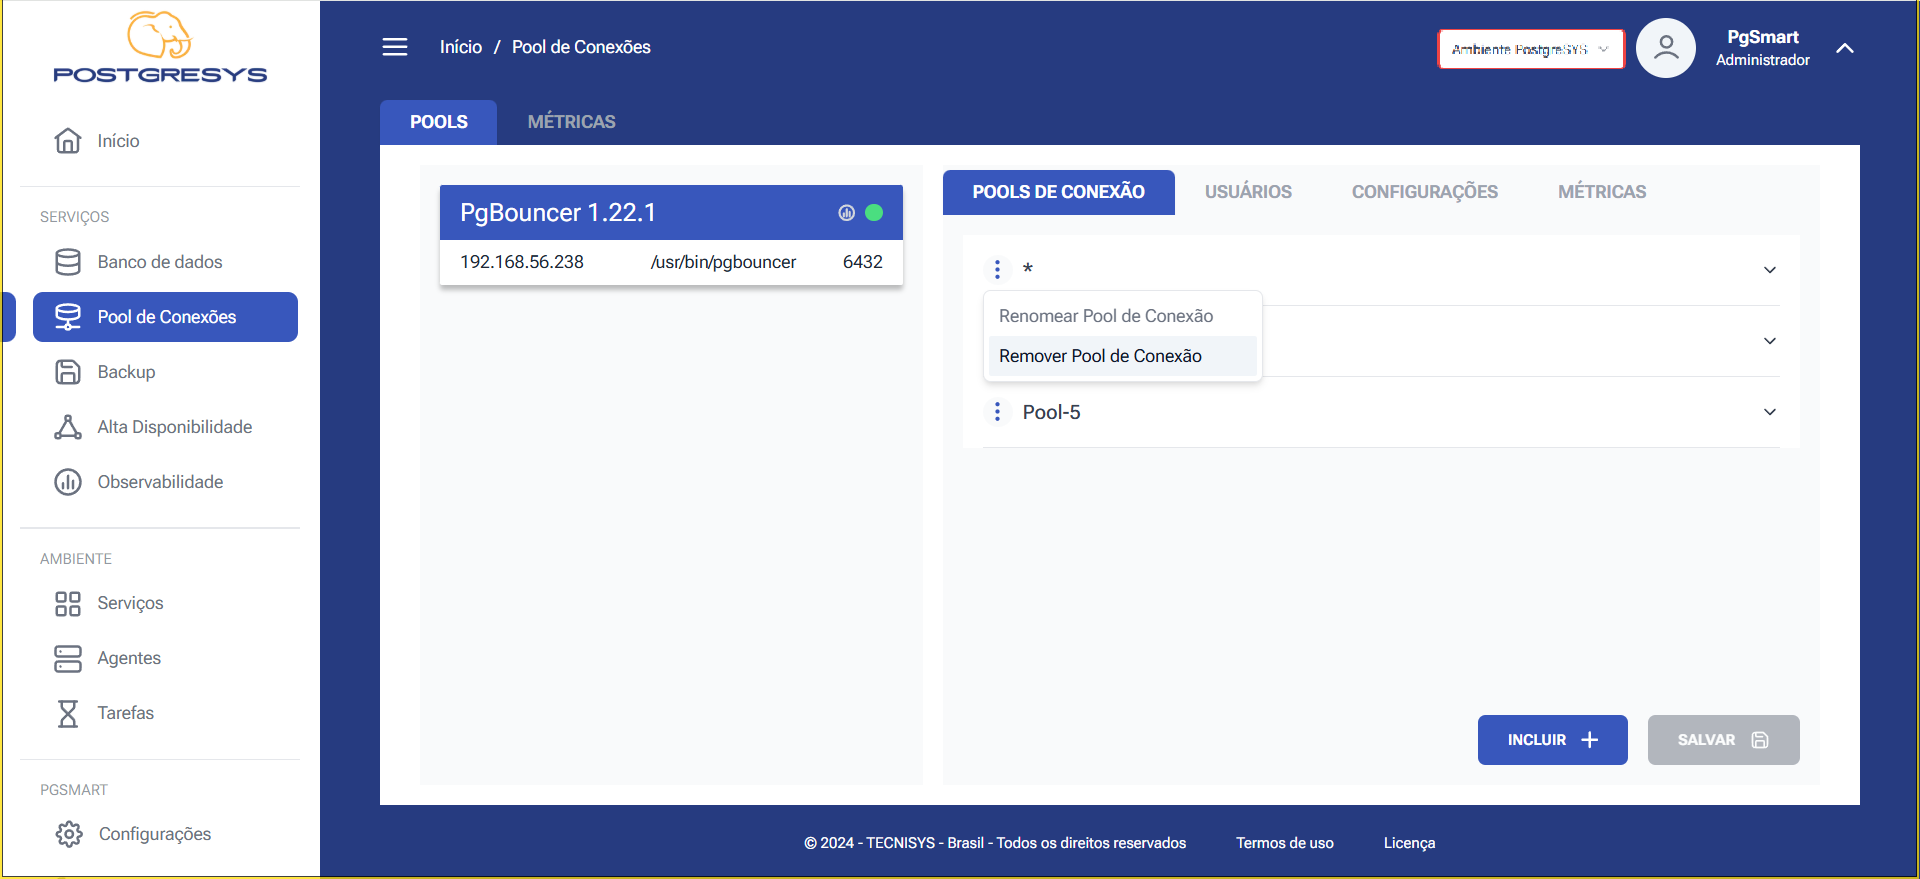Open the Licença link
The height and width of the screenshot is (879, 1920).
[x=1409, y=843]
